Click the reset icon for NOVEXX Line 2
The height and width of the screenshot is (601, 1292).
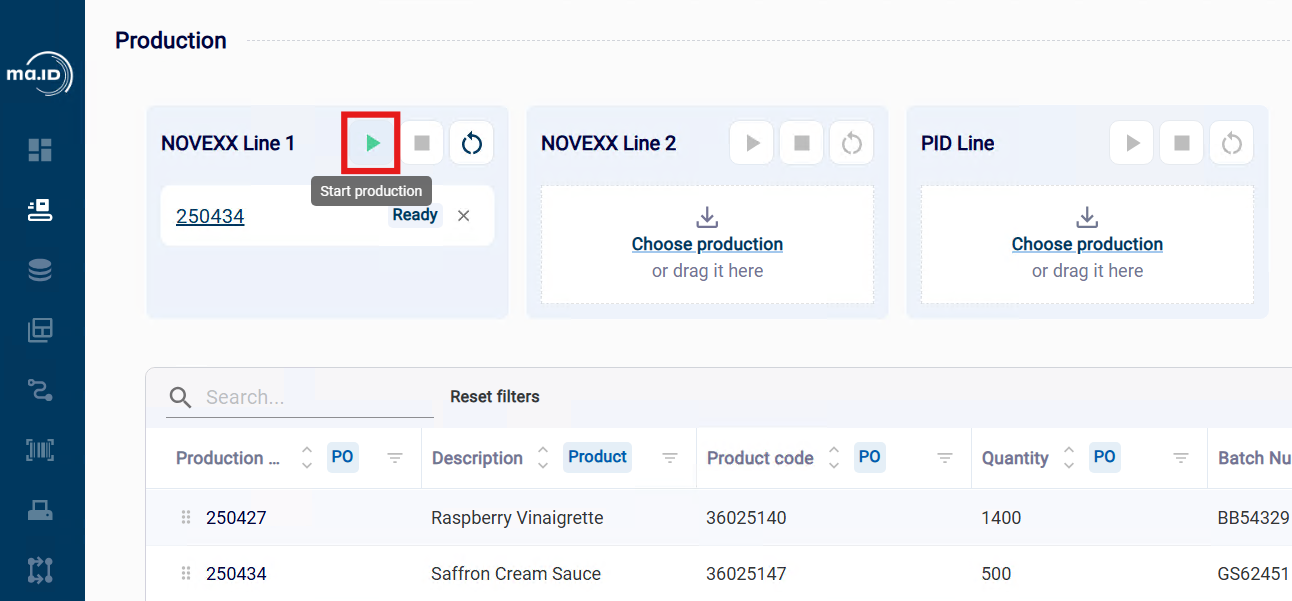tap(852, 143)
